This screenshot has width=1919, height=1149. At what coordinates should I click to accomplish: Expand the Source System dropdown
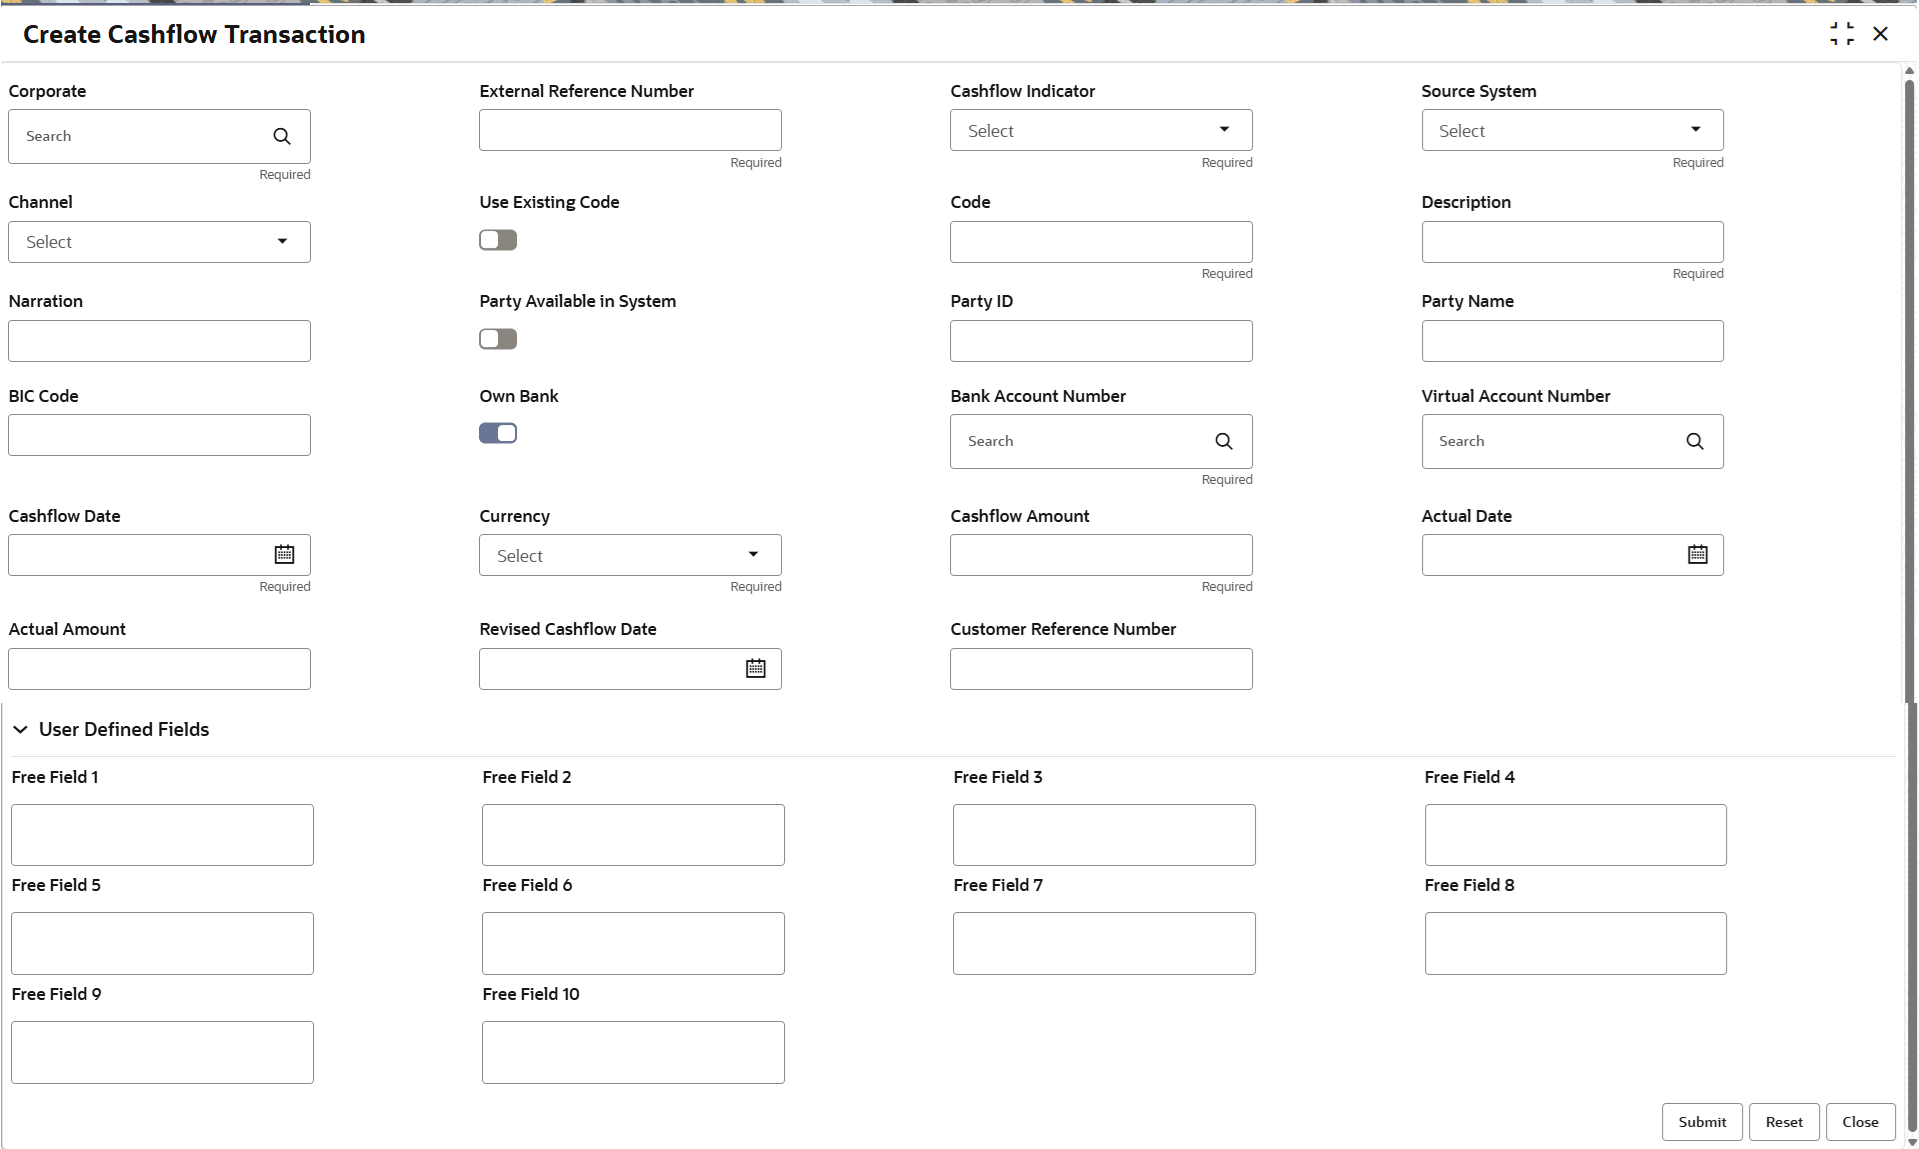1571,131
